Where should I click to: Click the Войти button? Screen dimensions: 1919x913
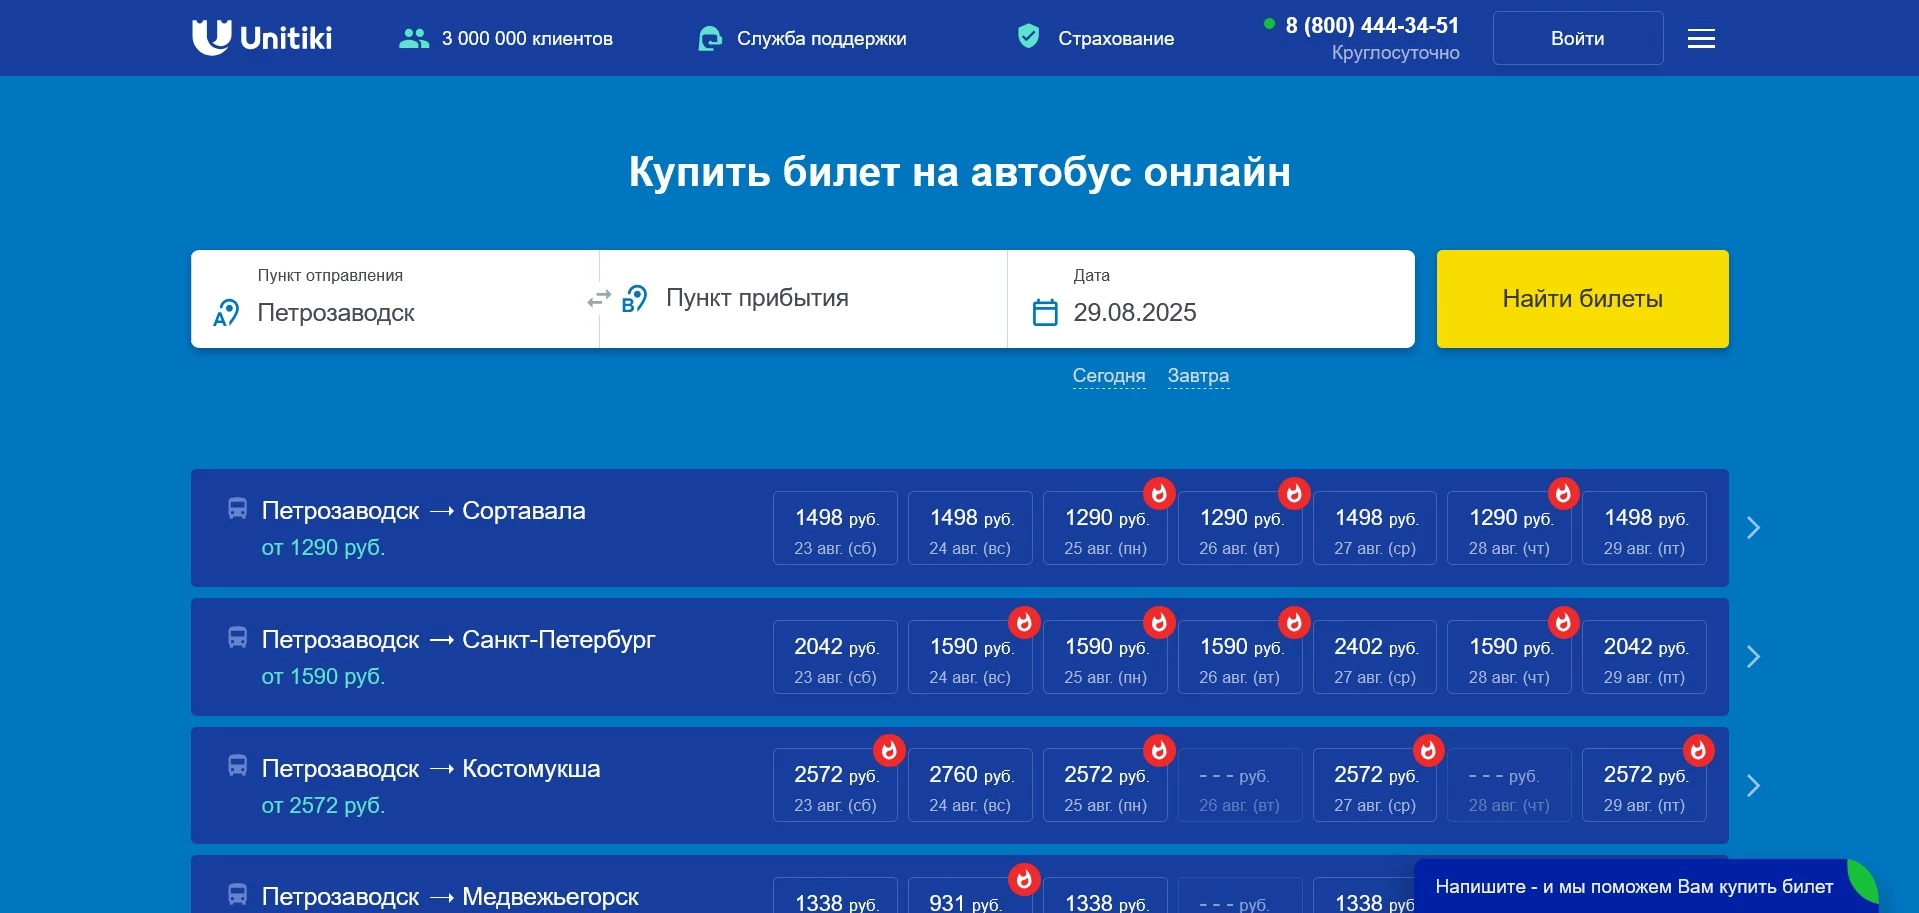point(1577,38)
